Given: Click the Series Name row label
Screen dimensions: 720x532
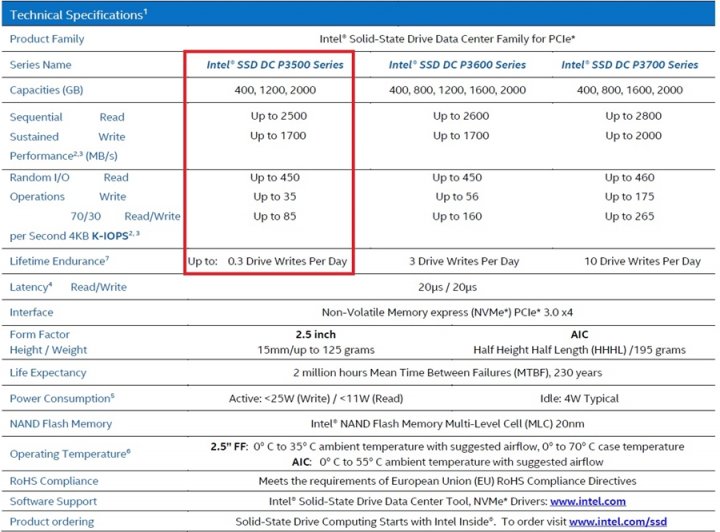Looking at the screenshot, I should [40, 65].
